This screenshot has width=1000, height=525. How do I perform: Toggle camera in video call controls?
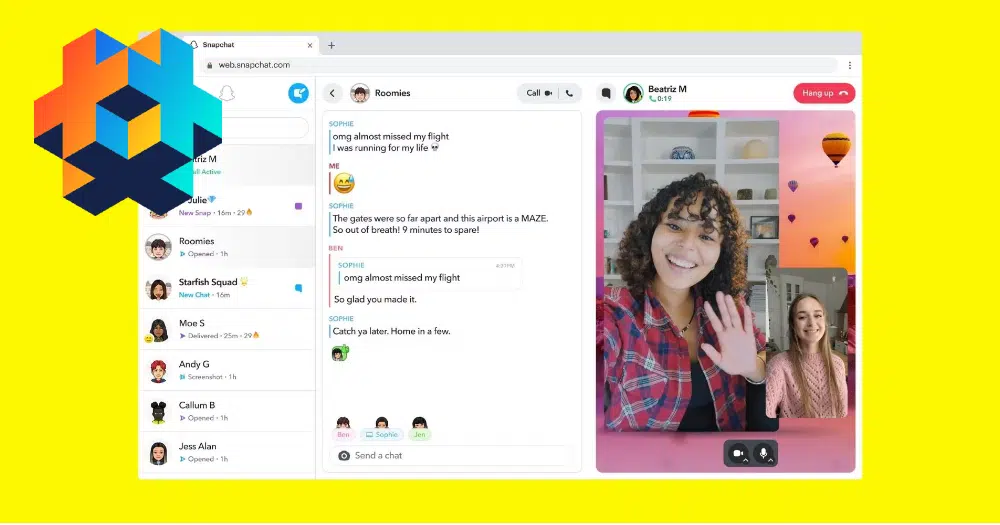click(738, 453)
